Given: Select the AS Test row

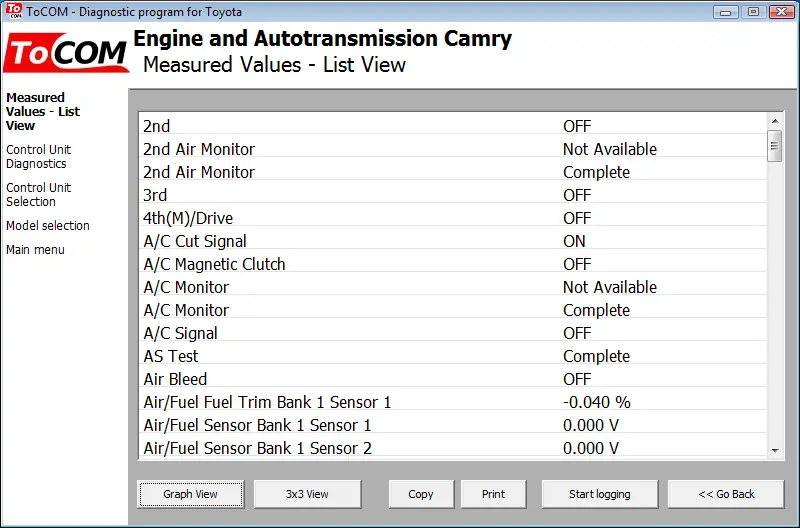Looking at the screenshot, I should click(453, 356).
